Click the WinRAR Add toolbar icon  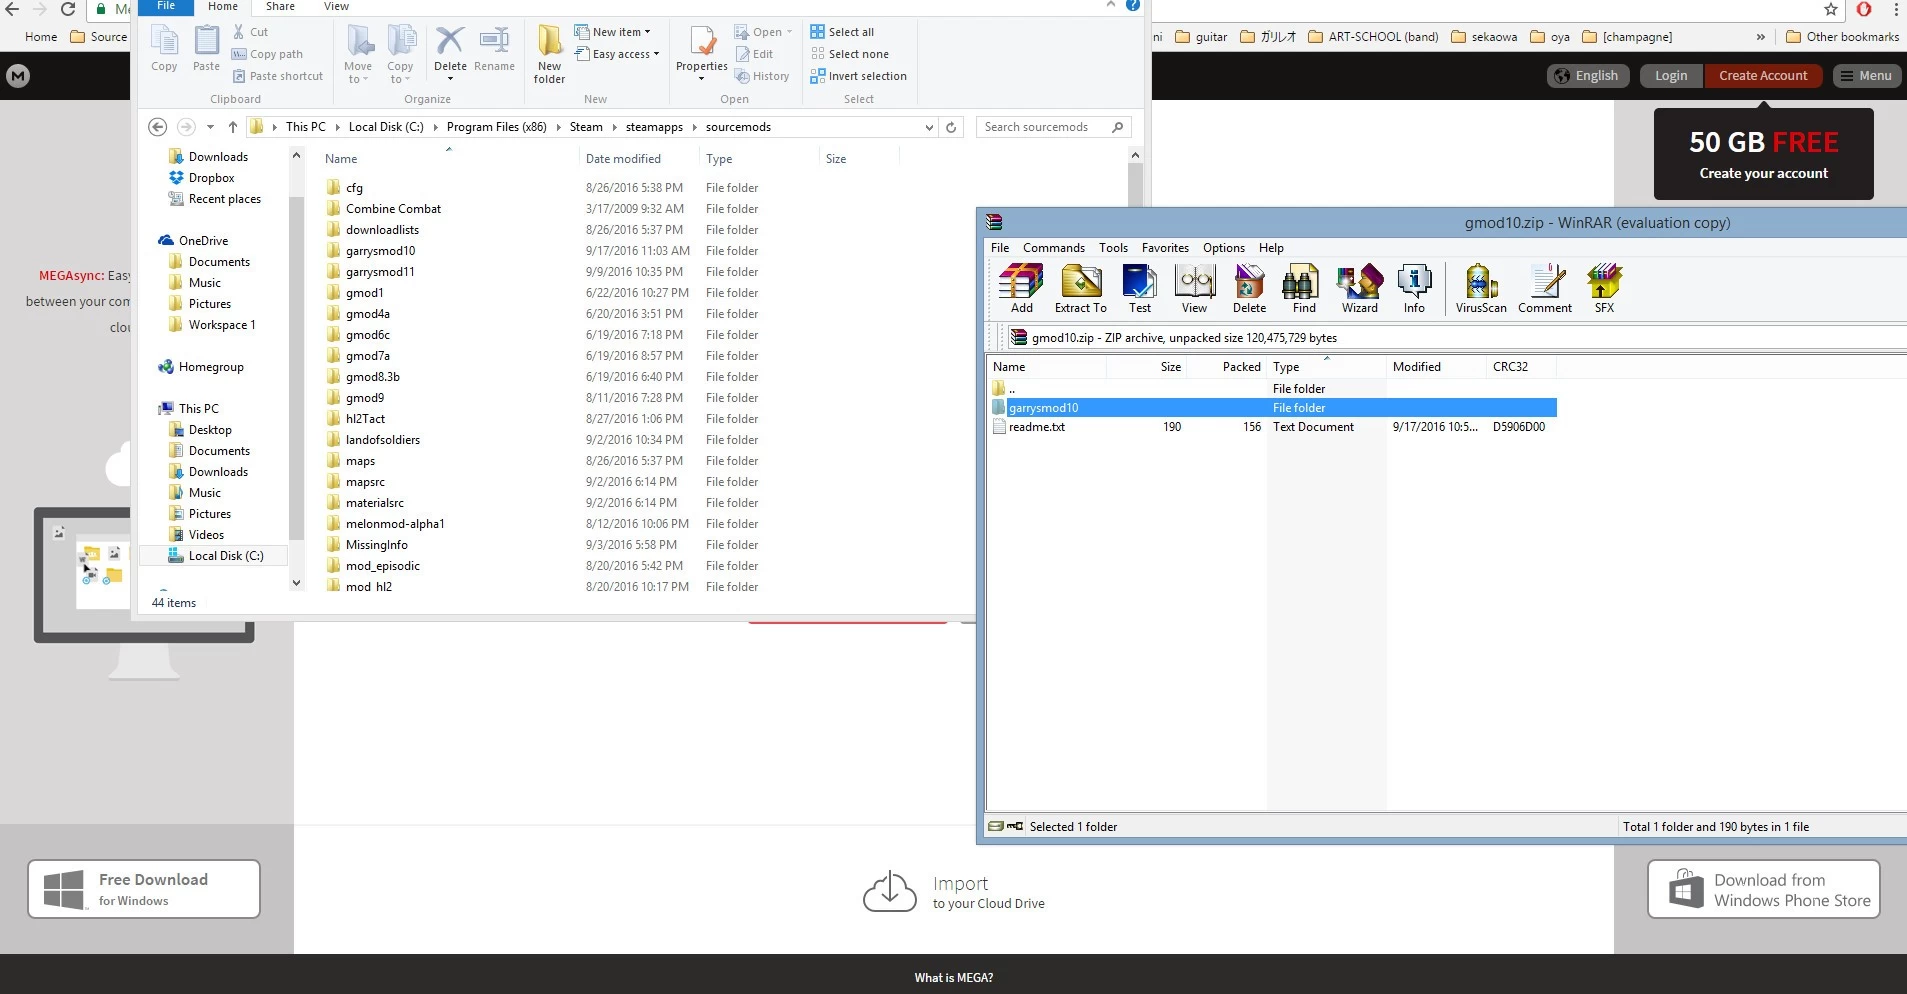(x=1021, y=289)
